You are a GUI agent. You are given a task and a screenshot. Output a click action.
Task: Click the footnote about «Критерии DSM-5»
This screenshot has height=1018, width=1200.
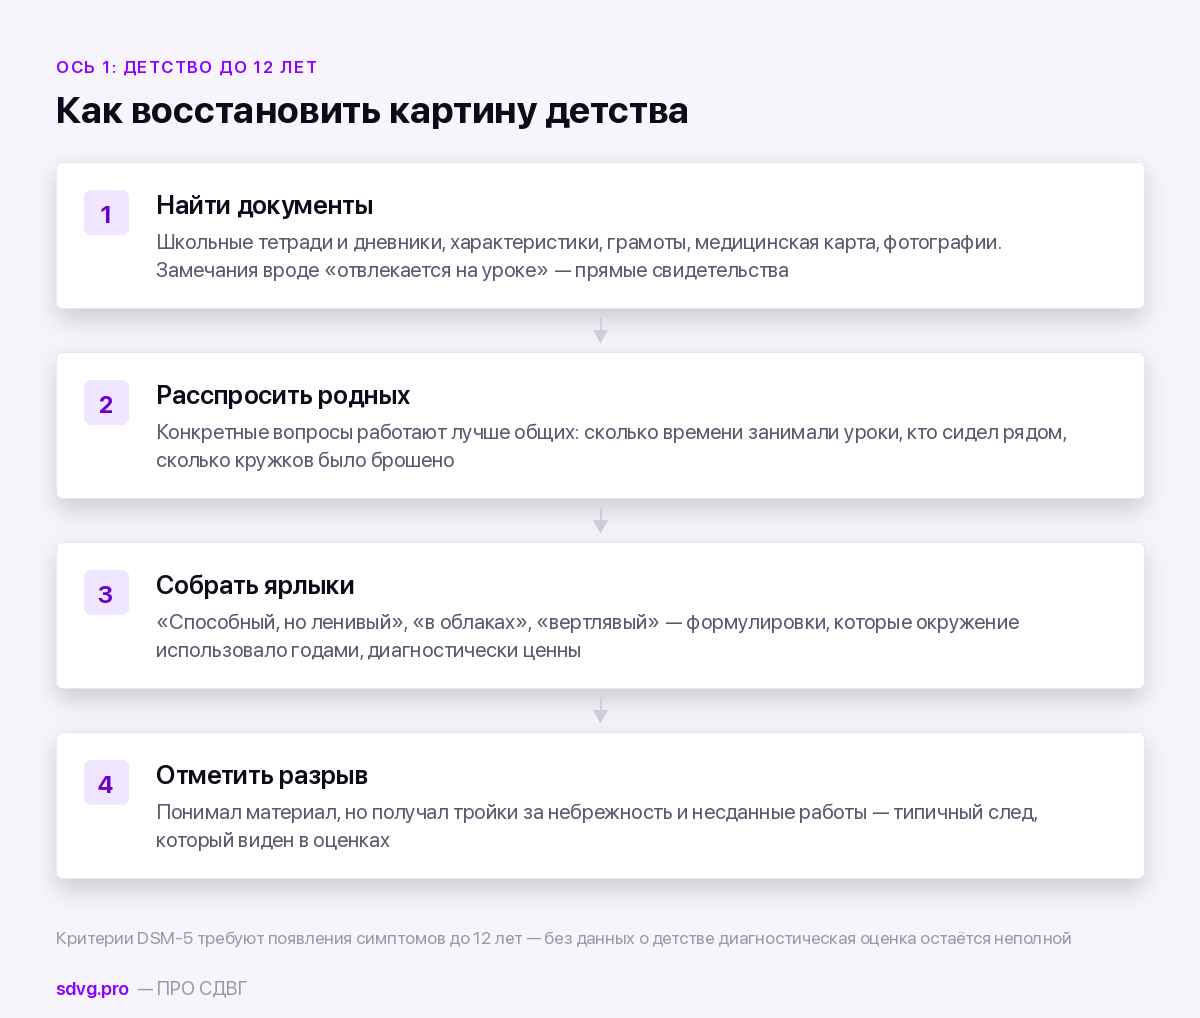pyautogui.click(x=564, y=938)
